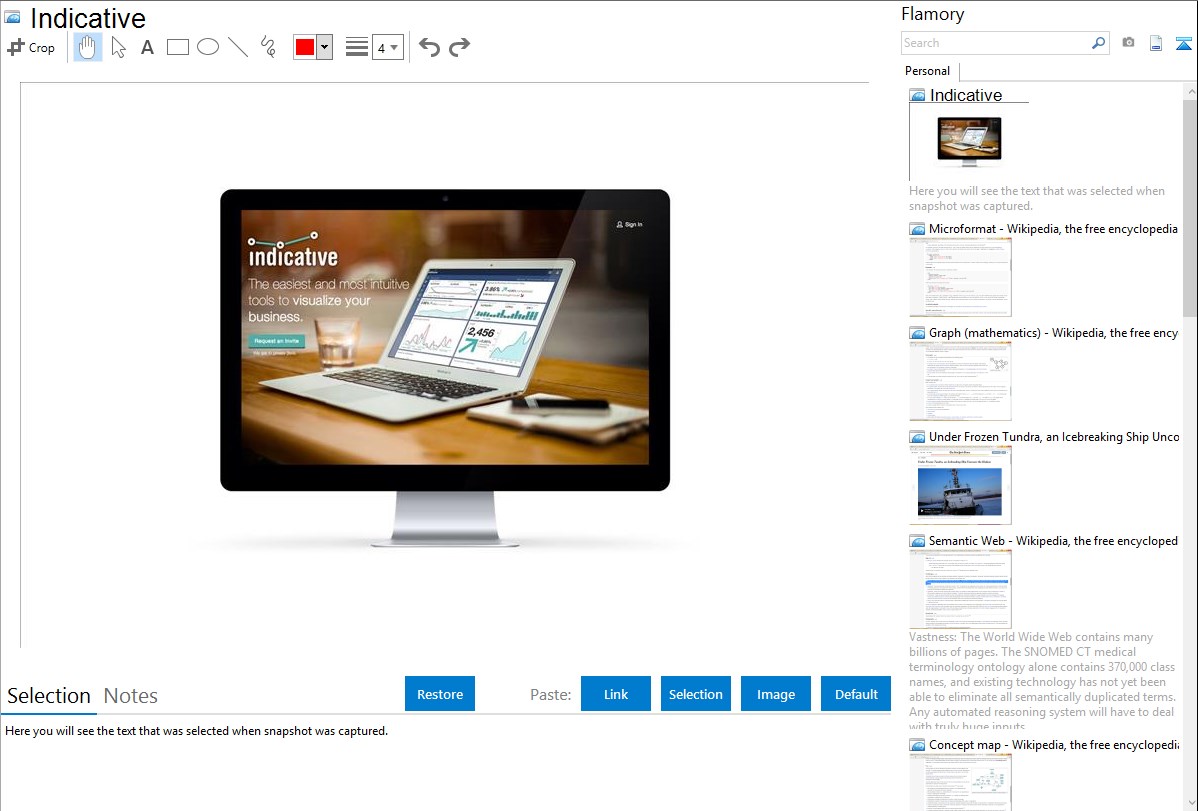Click the 'Microformat - Wikipedia' title

[1053, 229]
